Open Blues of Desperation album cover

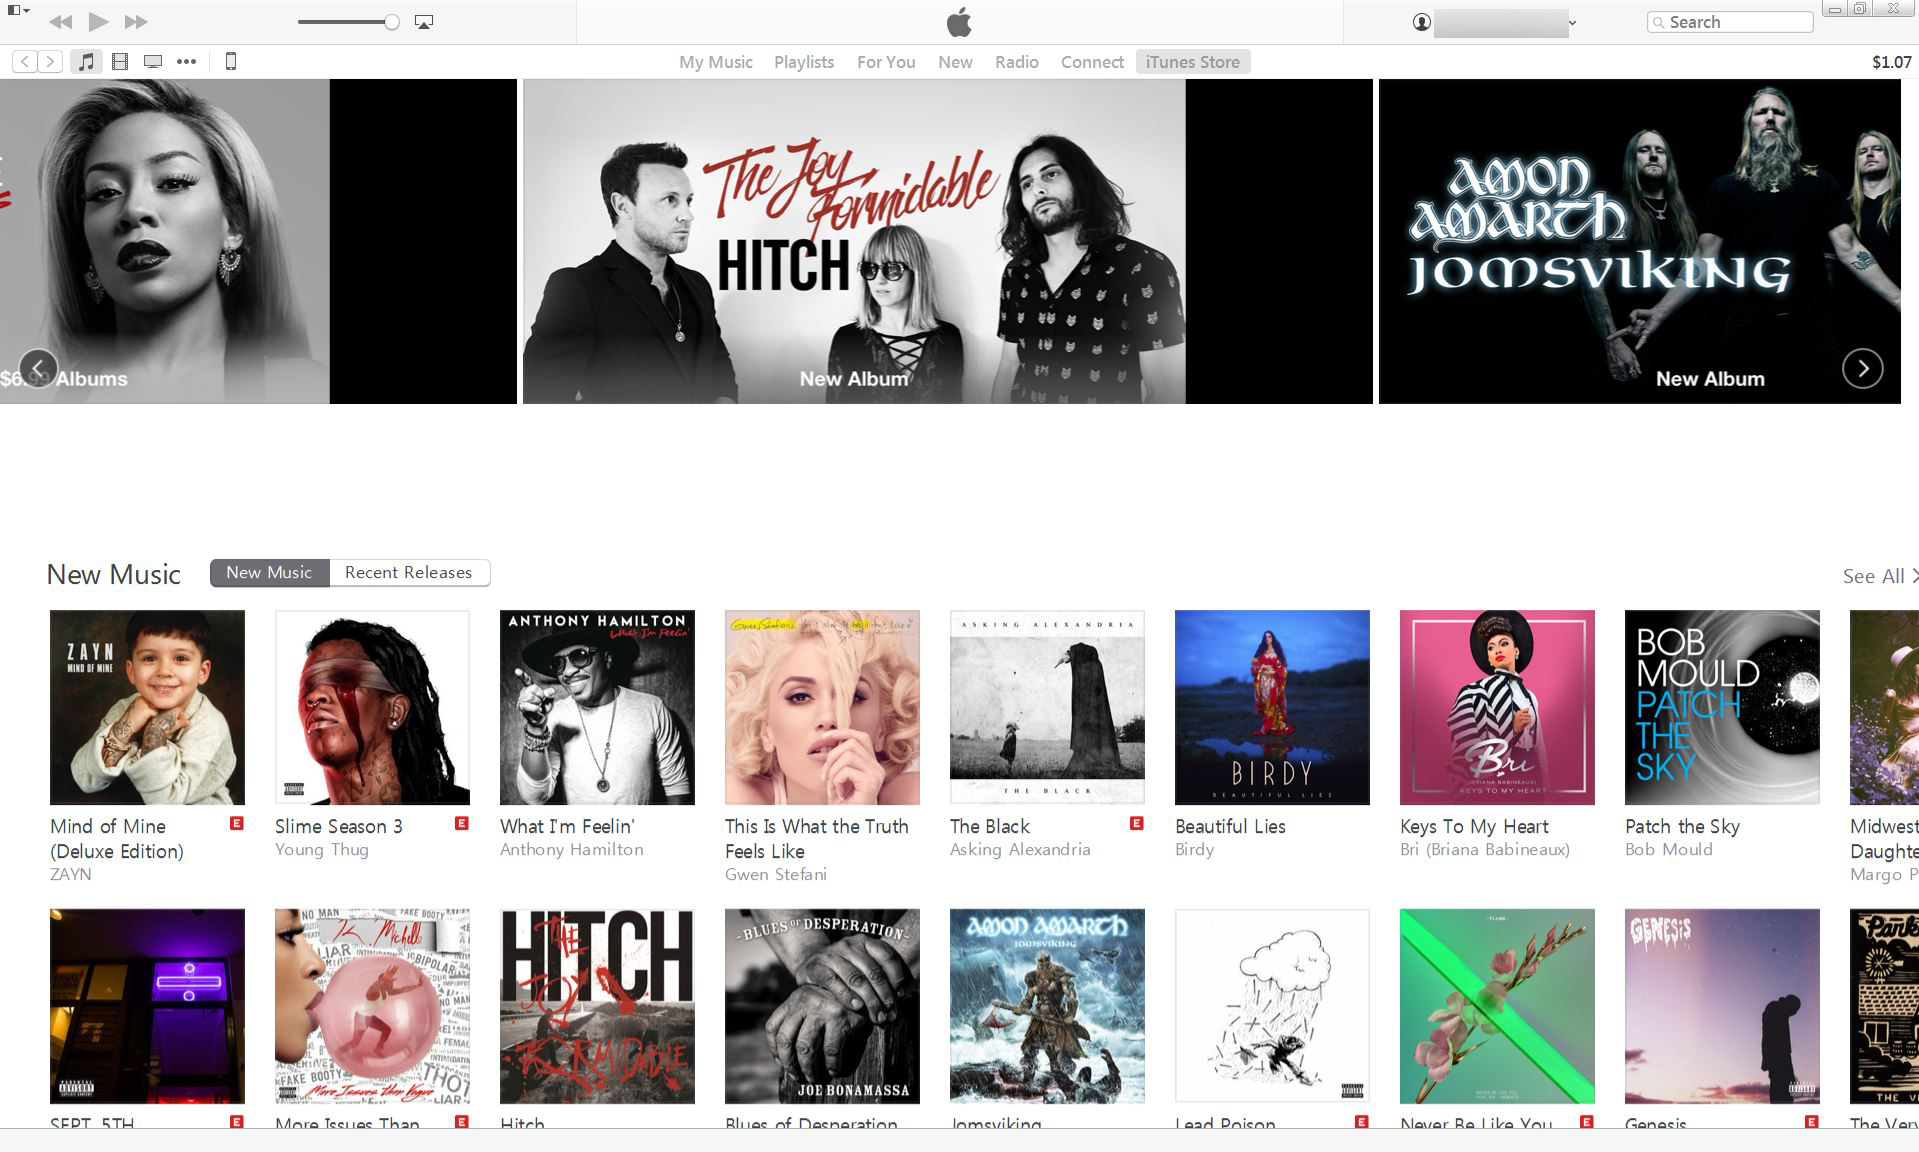coord(822,1006)
